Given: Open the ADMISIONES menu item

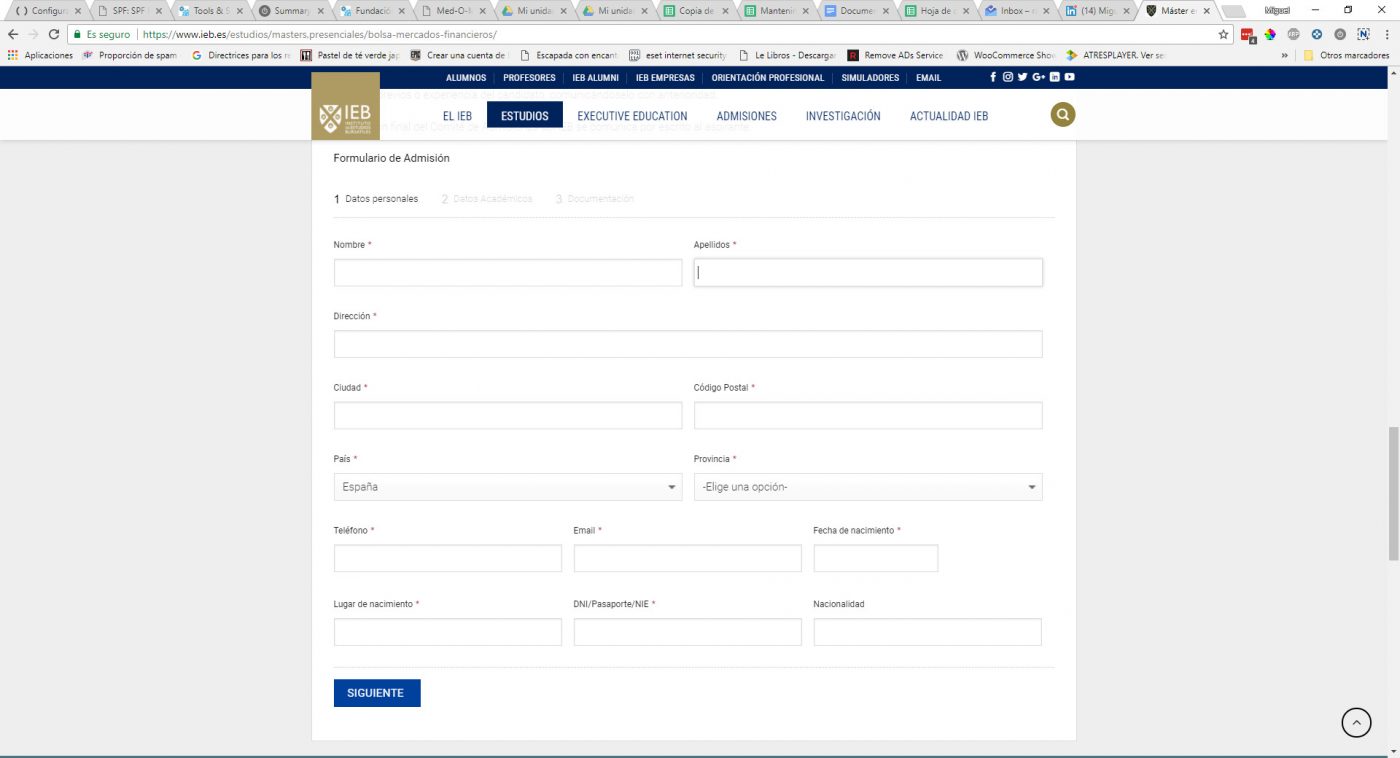Looking at the screenshot, I should click(x=746, y=116).
